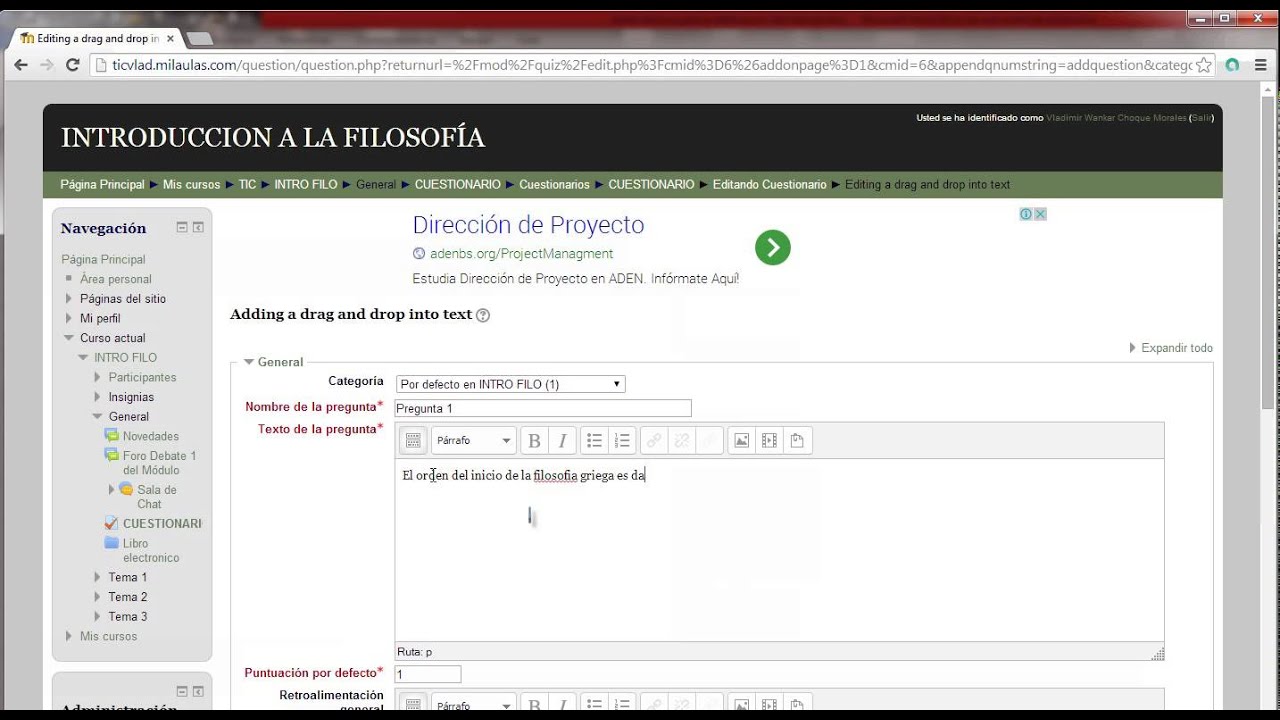1280x720 pixels.
Task: Click the editor resize handle corner
Action: 1157,653
